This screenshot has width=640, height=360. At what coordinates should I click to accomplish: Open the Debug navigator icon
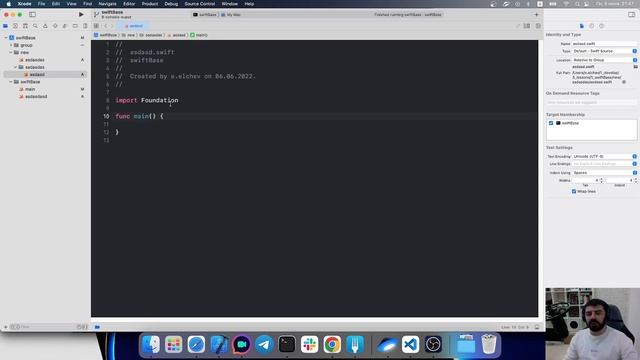click(x=65, y=26)
